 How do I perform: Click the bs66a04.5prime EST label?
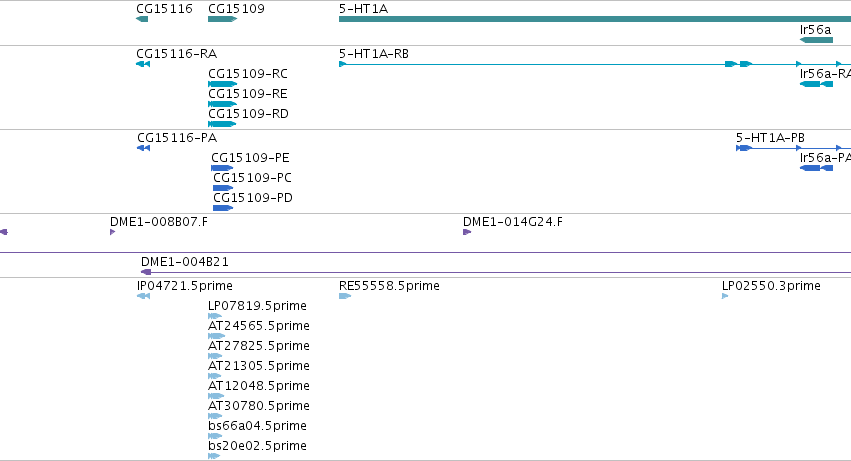tap(257, 426)
